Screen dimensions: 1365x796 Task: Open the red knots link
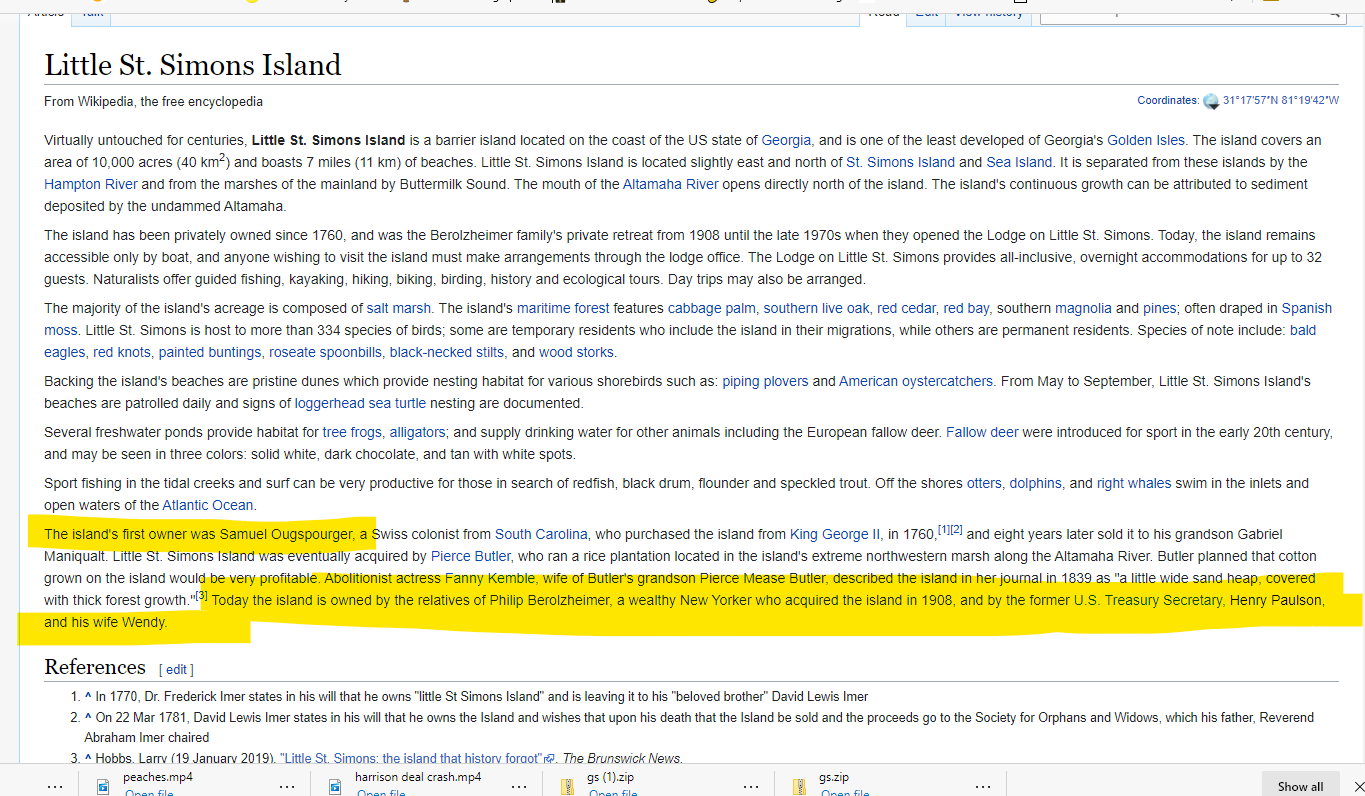pos(122,352)
